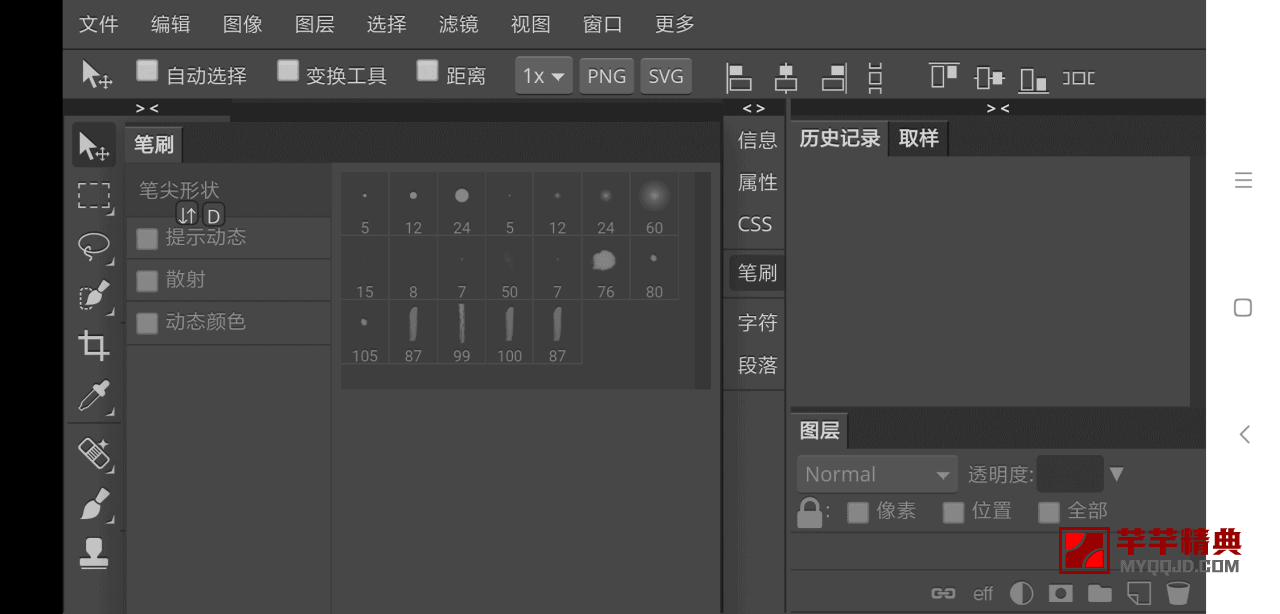
Task: Open the Normal blend mode dropdown
Action: (x=877, y=474)
